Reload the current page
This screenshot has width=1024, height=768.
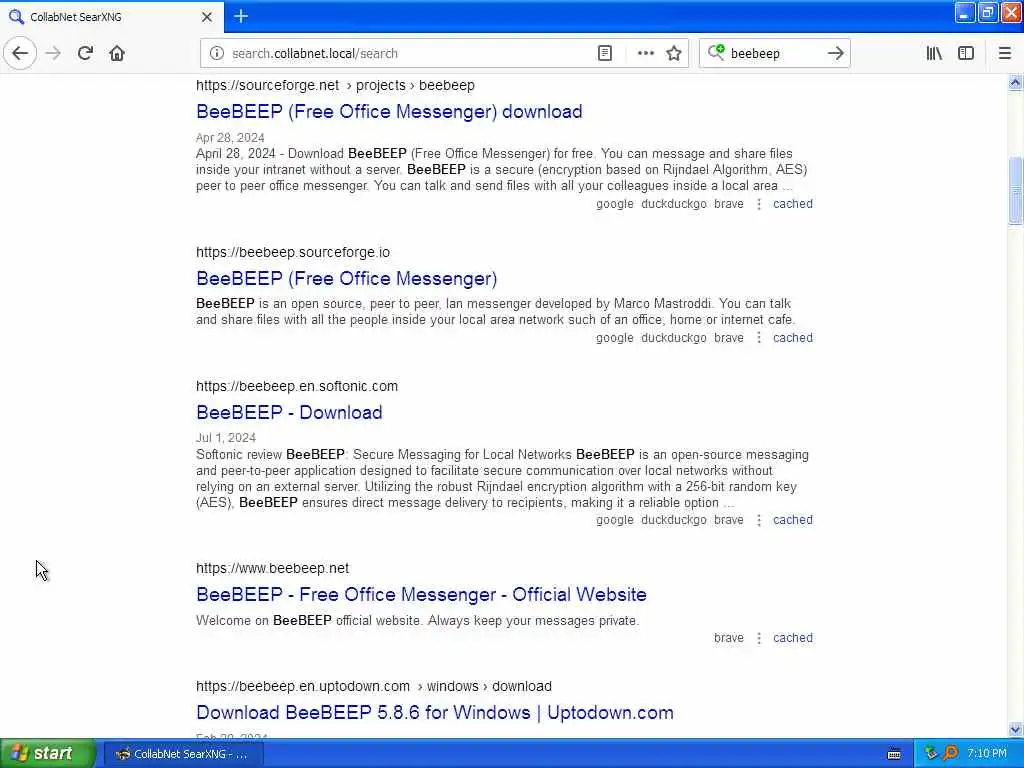(x=85, y=53)
